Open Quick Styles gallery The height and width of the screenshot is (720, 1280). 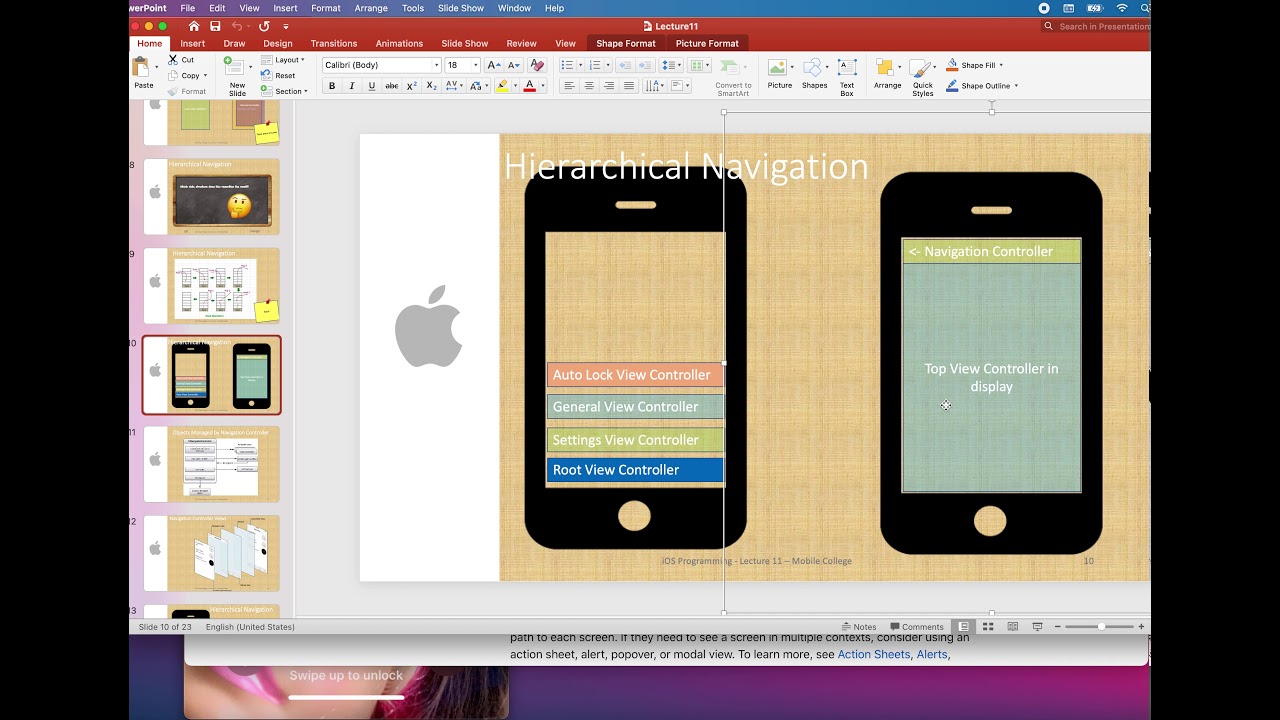pyautogui.click(x=923, y=76)
